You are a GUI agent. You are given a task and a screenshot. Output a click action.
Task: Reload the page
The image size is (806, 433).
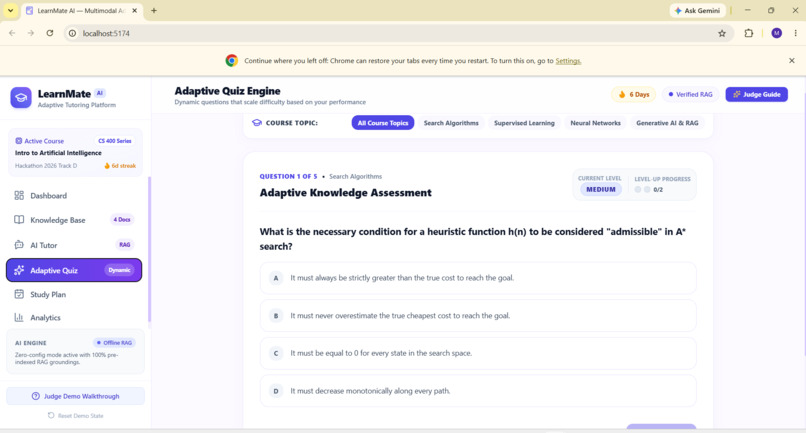point(50,33)
